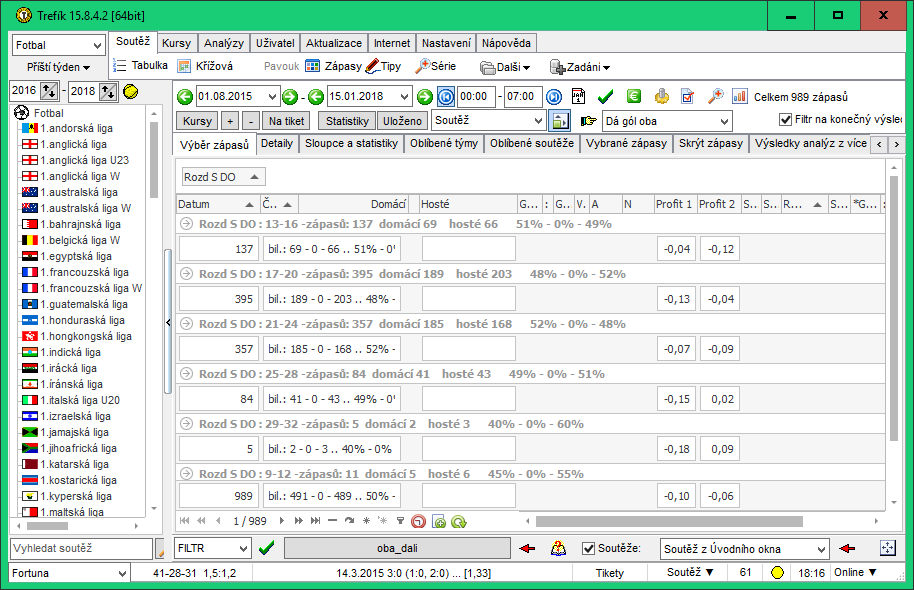Click the calendar page icon in the toolbar
Viewport: 914px width, 590px height.
578,96
